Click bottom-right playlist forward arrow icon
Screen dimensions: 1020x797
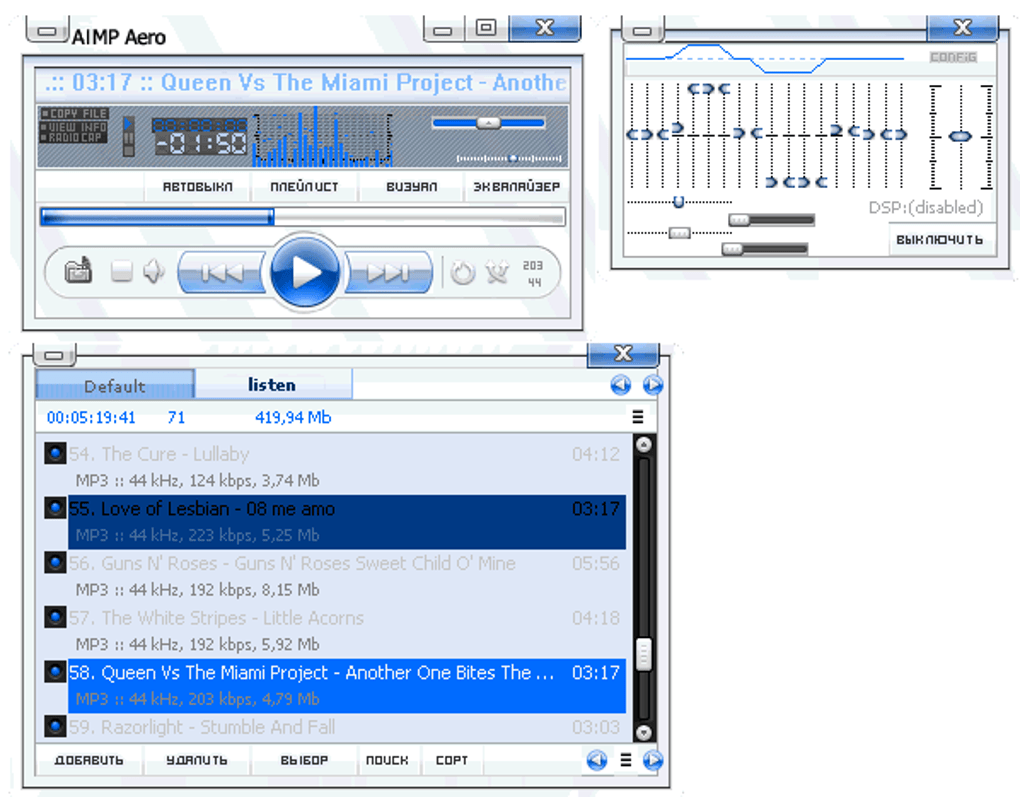[x=652, y=760]
